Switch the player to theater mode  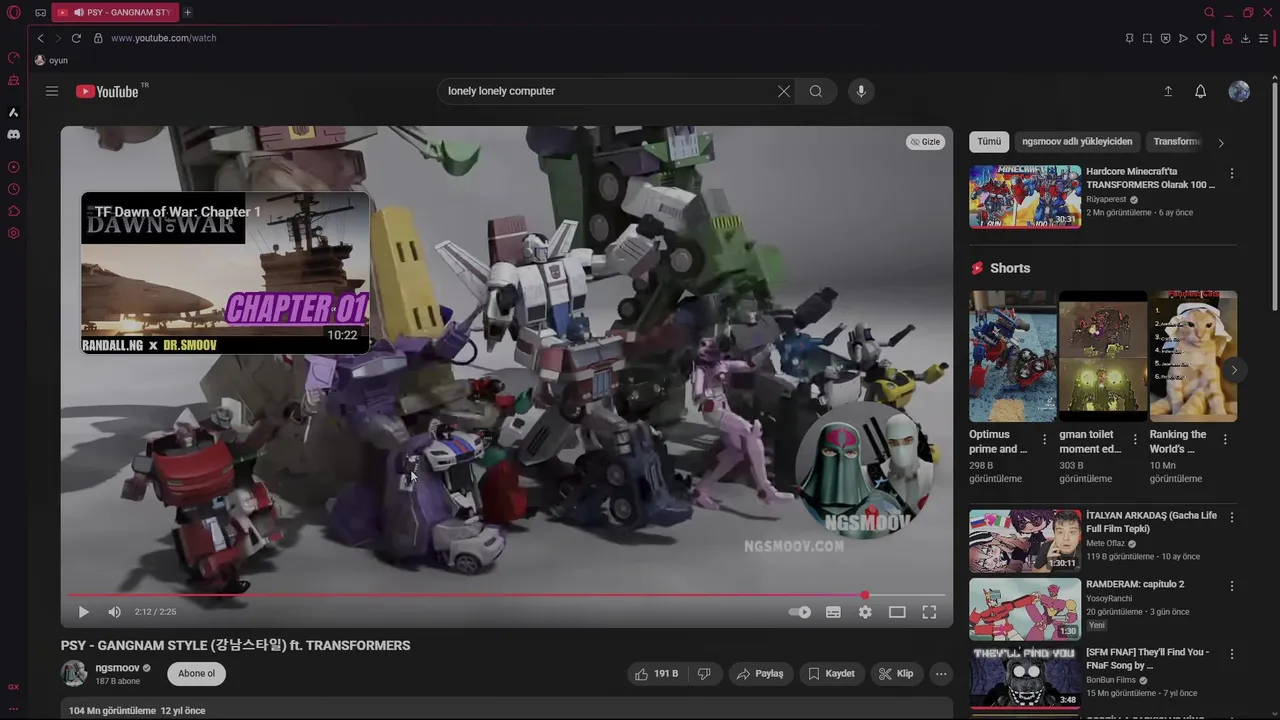coord(897,612)
